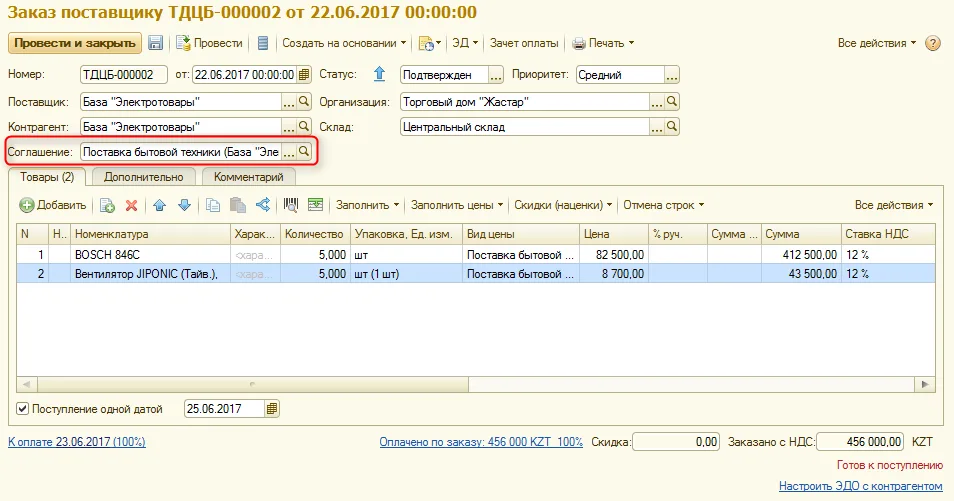
Task: Open Приоритет selection ellipsis button
Action: click(x=672, y=75)
